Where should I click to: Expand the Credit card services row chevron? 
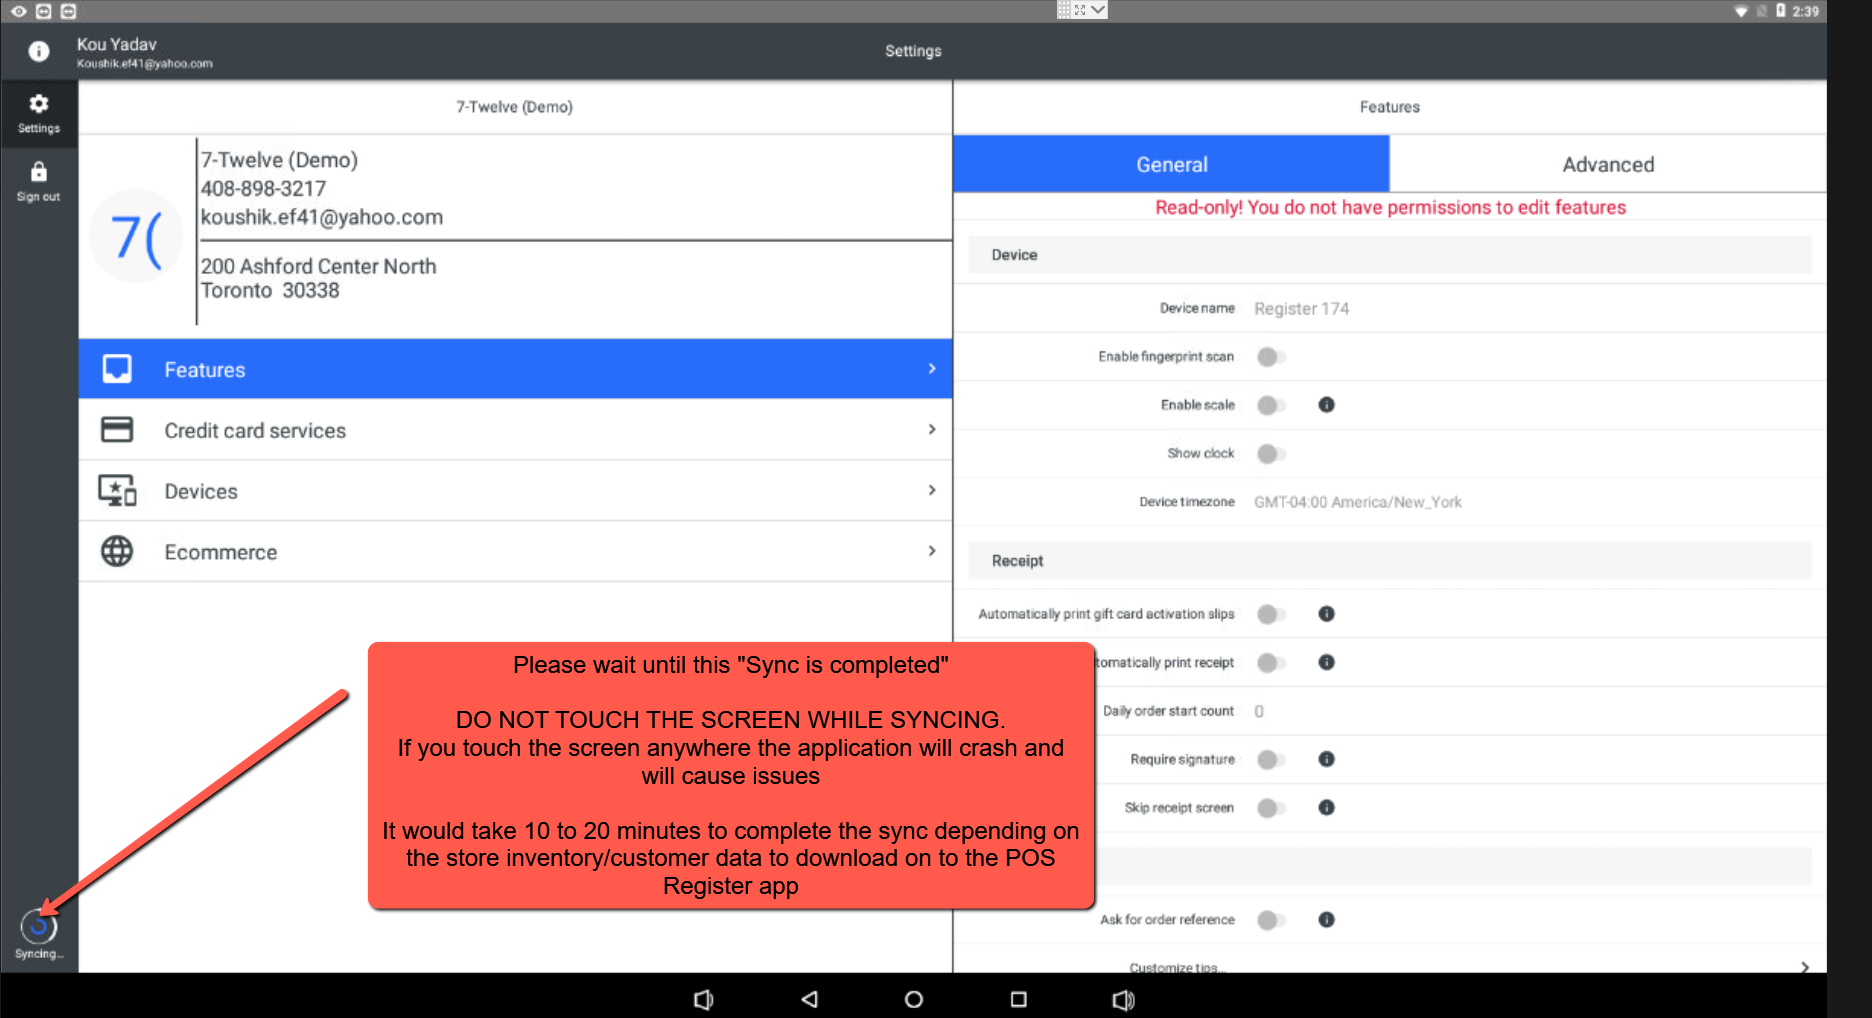click(931, 430)
